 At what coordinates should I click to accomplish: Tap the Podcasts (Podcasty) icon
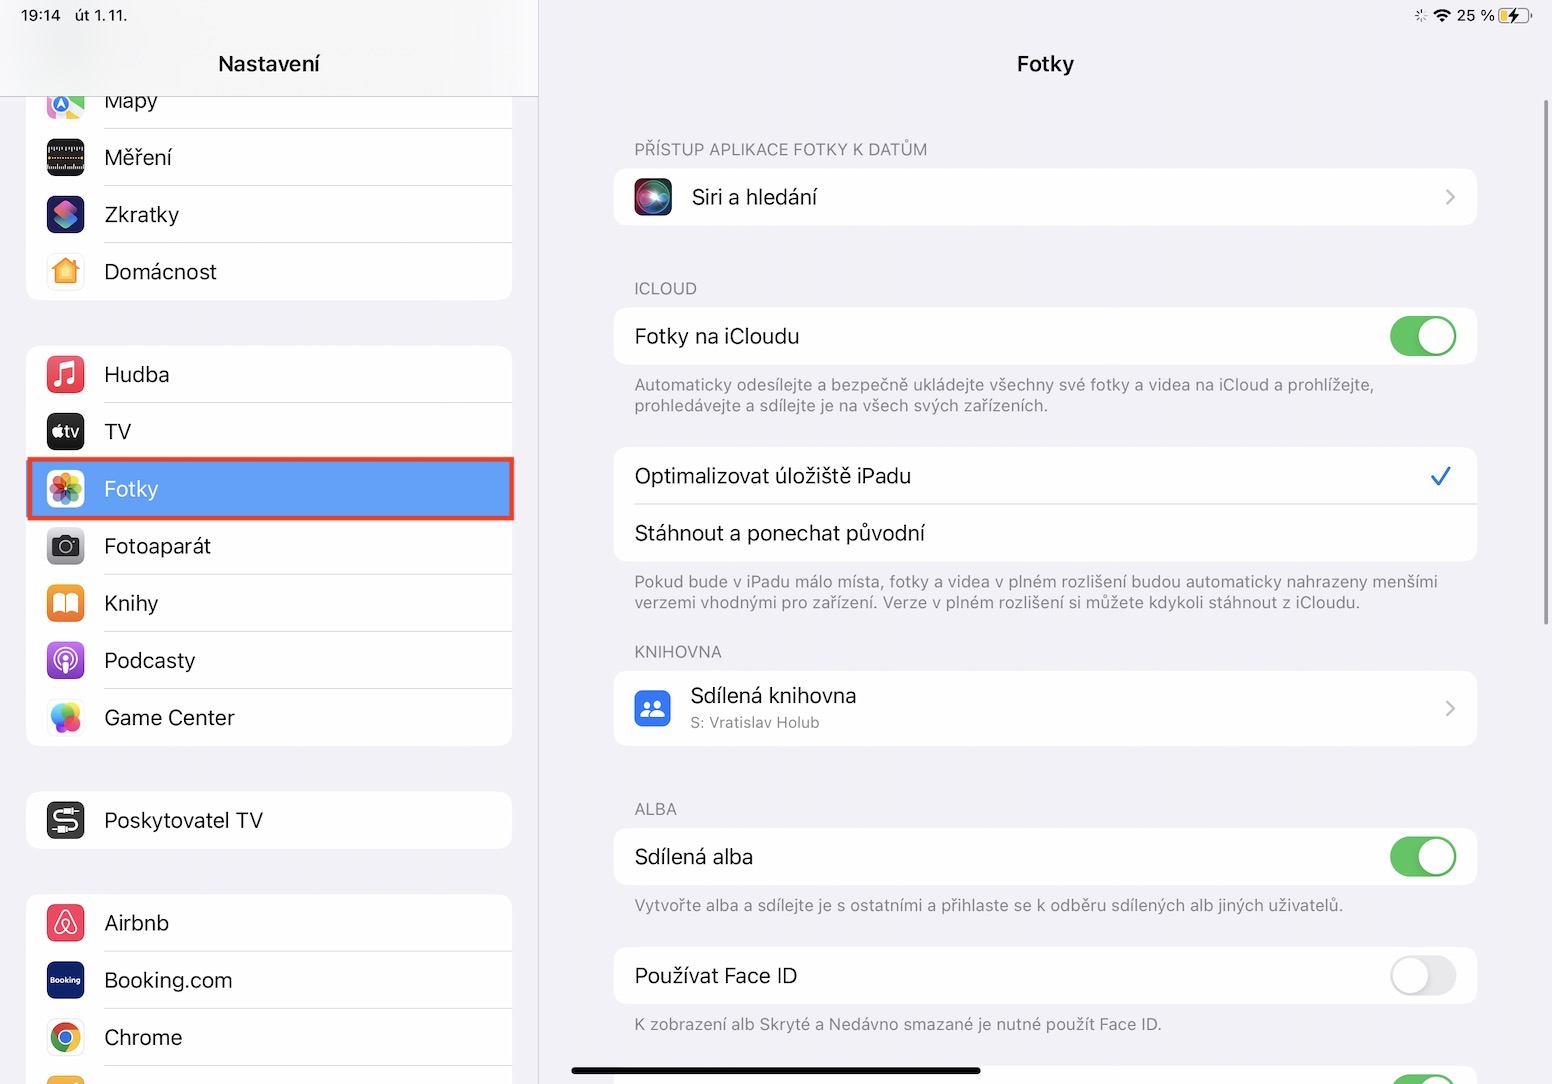(66, 661)
